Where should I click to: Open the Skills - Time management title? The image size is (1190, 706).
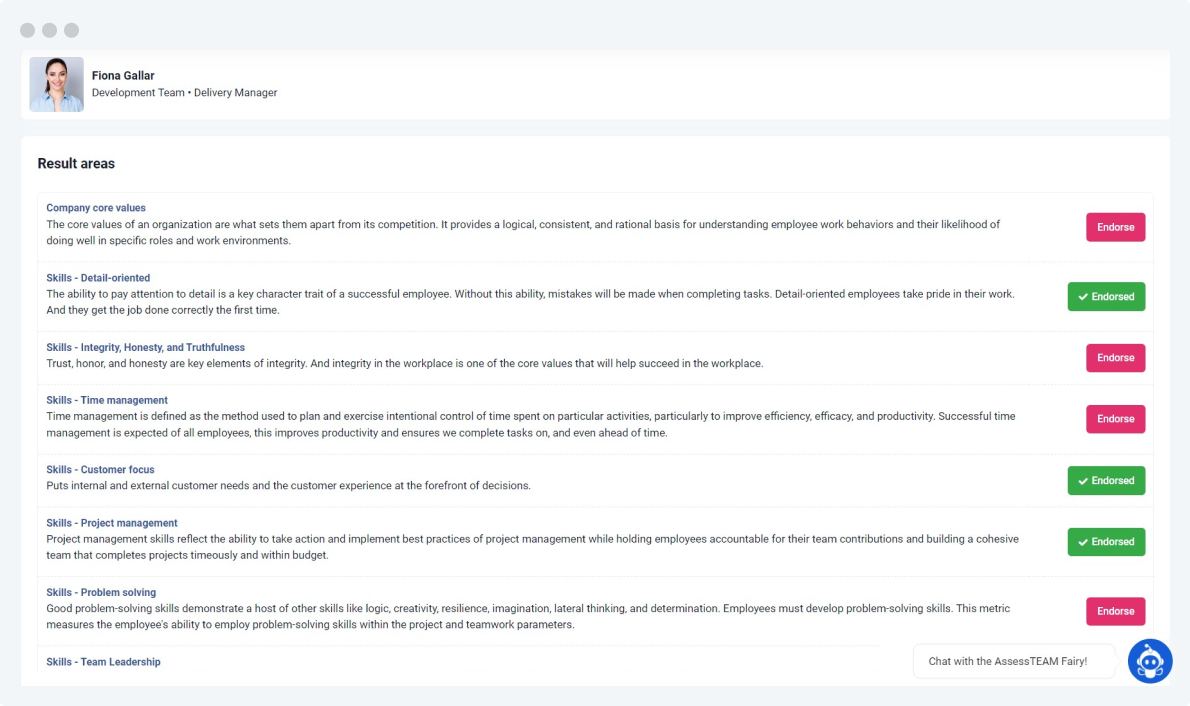(107, 400)
